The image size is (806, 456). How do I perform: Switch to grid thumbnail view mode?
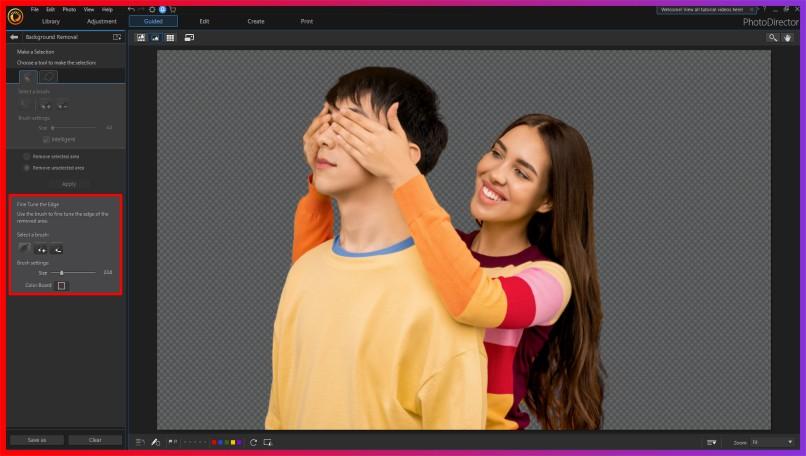170,37
